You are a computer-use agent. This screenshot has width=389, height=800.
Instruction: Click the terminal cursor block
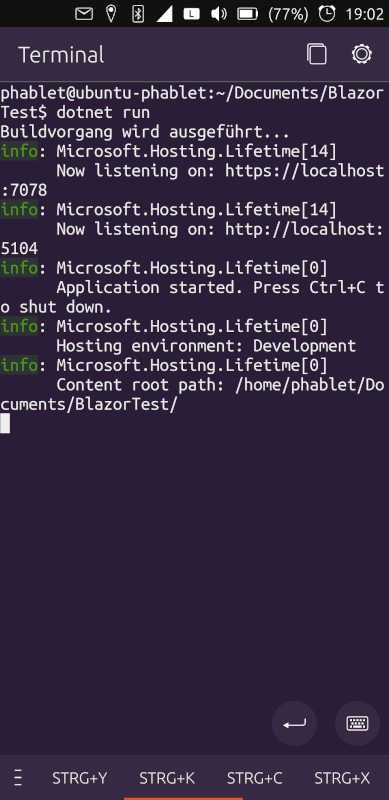click(5, 423)
